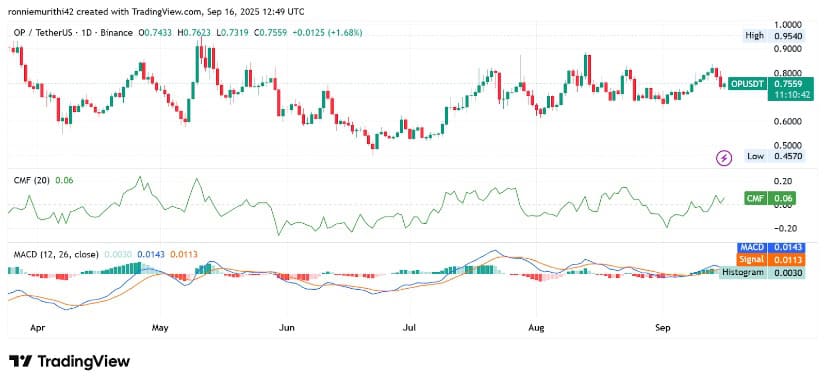
Task: Click the Sep label on time axis
Action: tap(663, 328)
